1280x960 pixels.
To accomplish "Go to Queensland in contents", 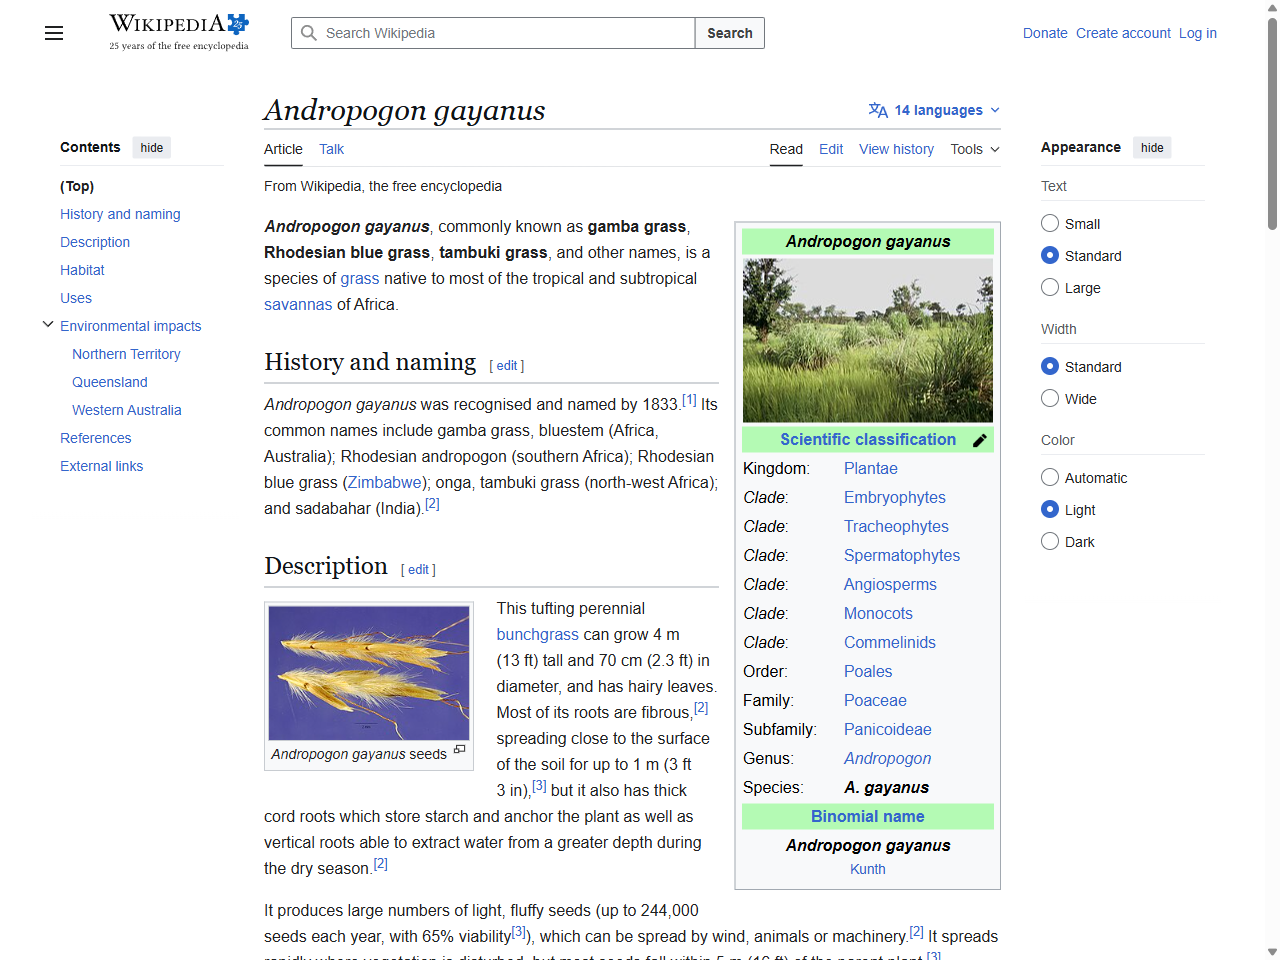I will click(110, 382).
